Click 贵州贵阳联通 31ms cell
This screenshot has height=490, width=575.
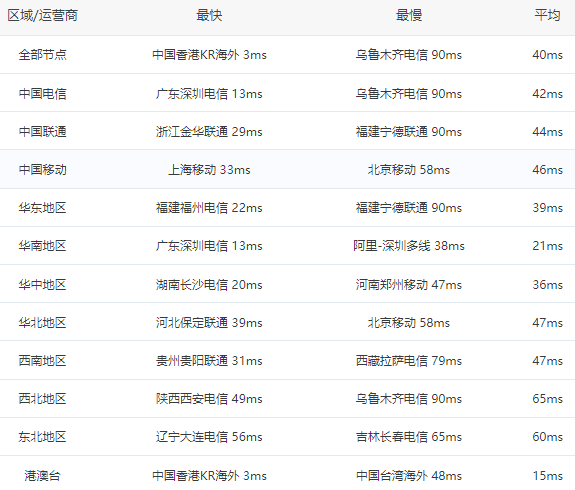[x=209, y=361]
